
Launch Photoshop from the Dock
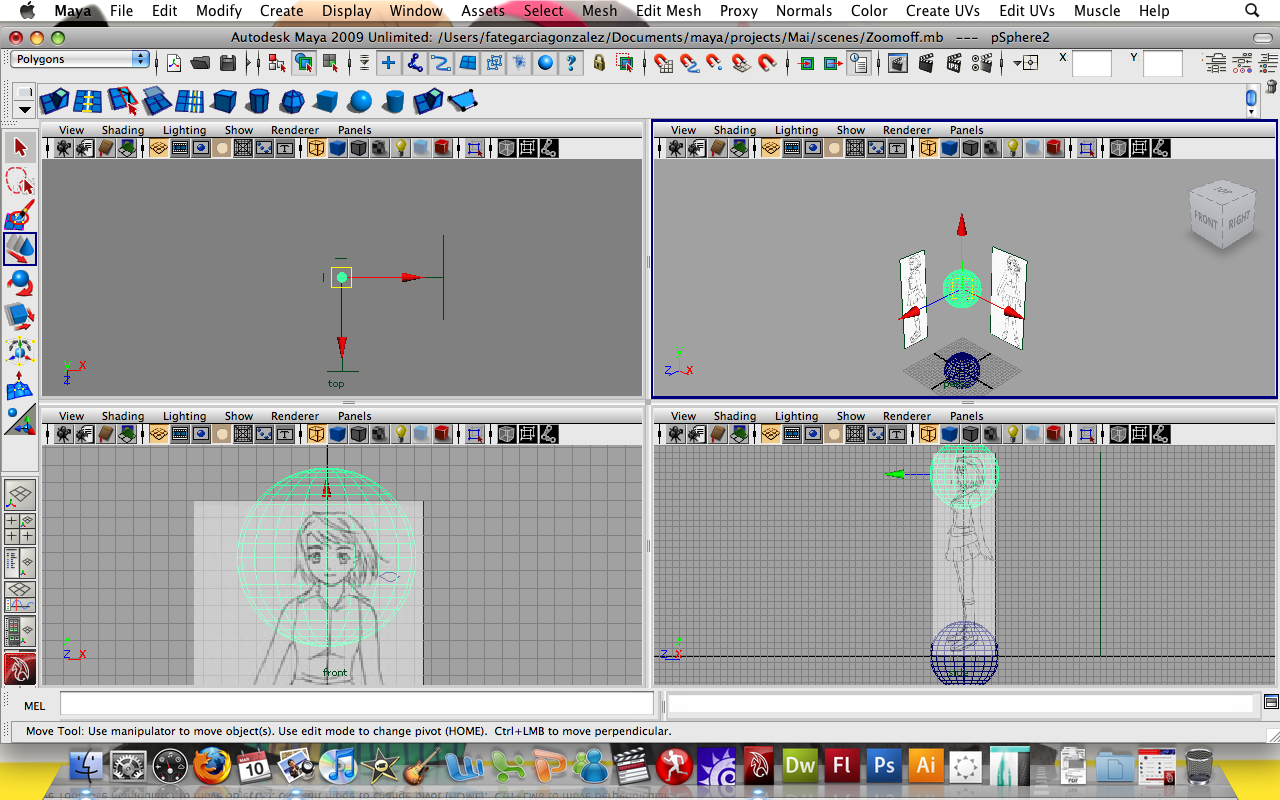(x=884, y=767)
